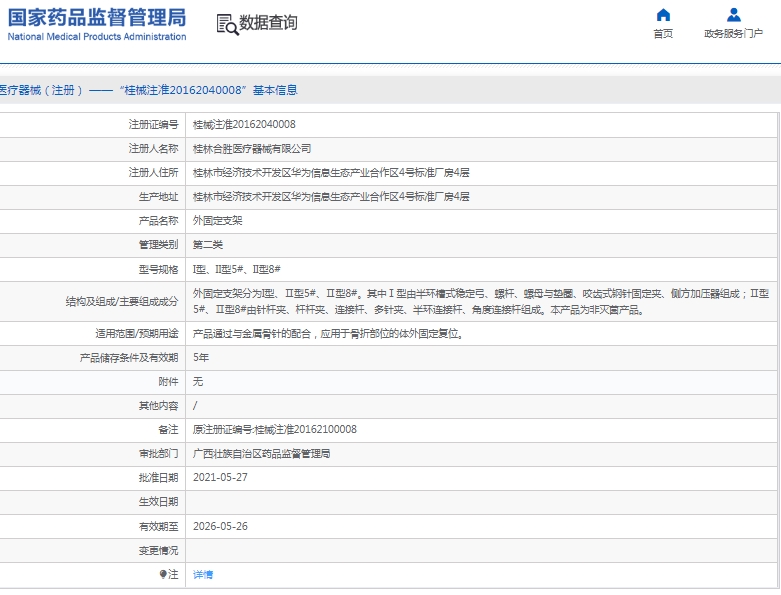
Task: Click the 国家药品监督管理局 logo
Action: [97, 24]
